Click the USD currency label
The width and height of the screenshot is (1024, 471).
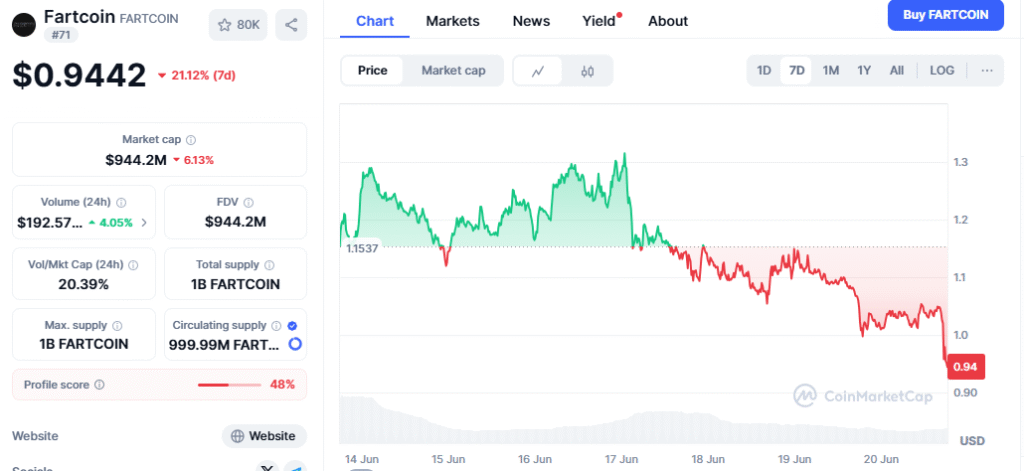point(972,440)
